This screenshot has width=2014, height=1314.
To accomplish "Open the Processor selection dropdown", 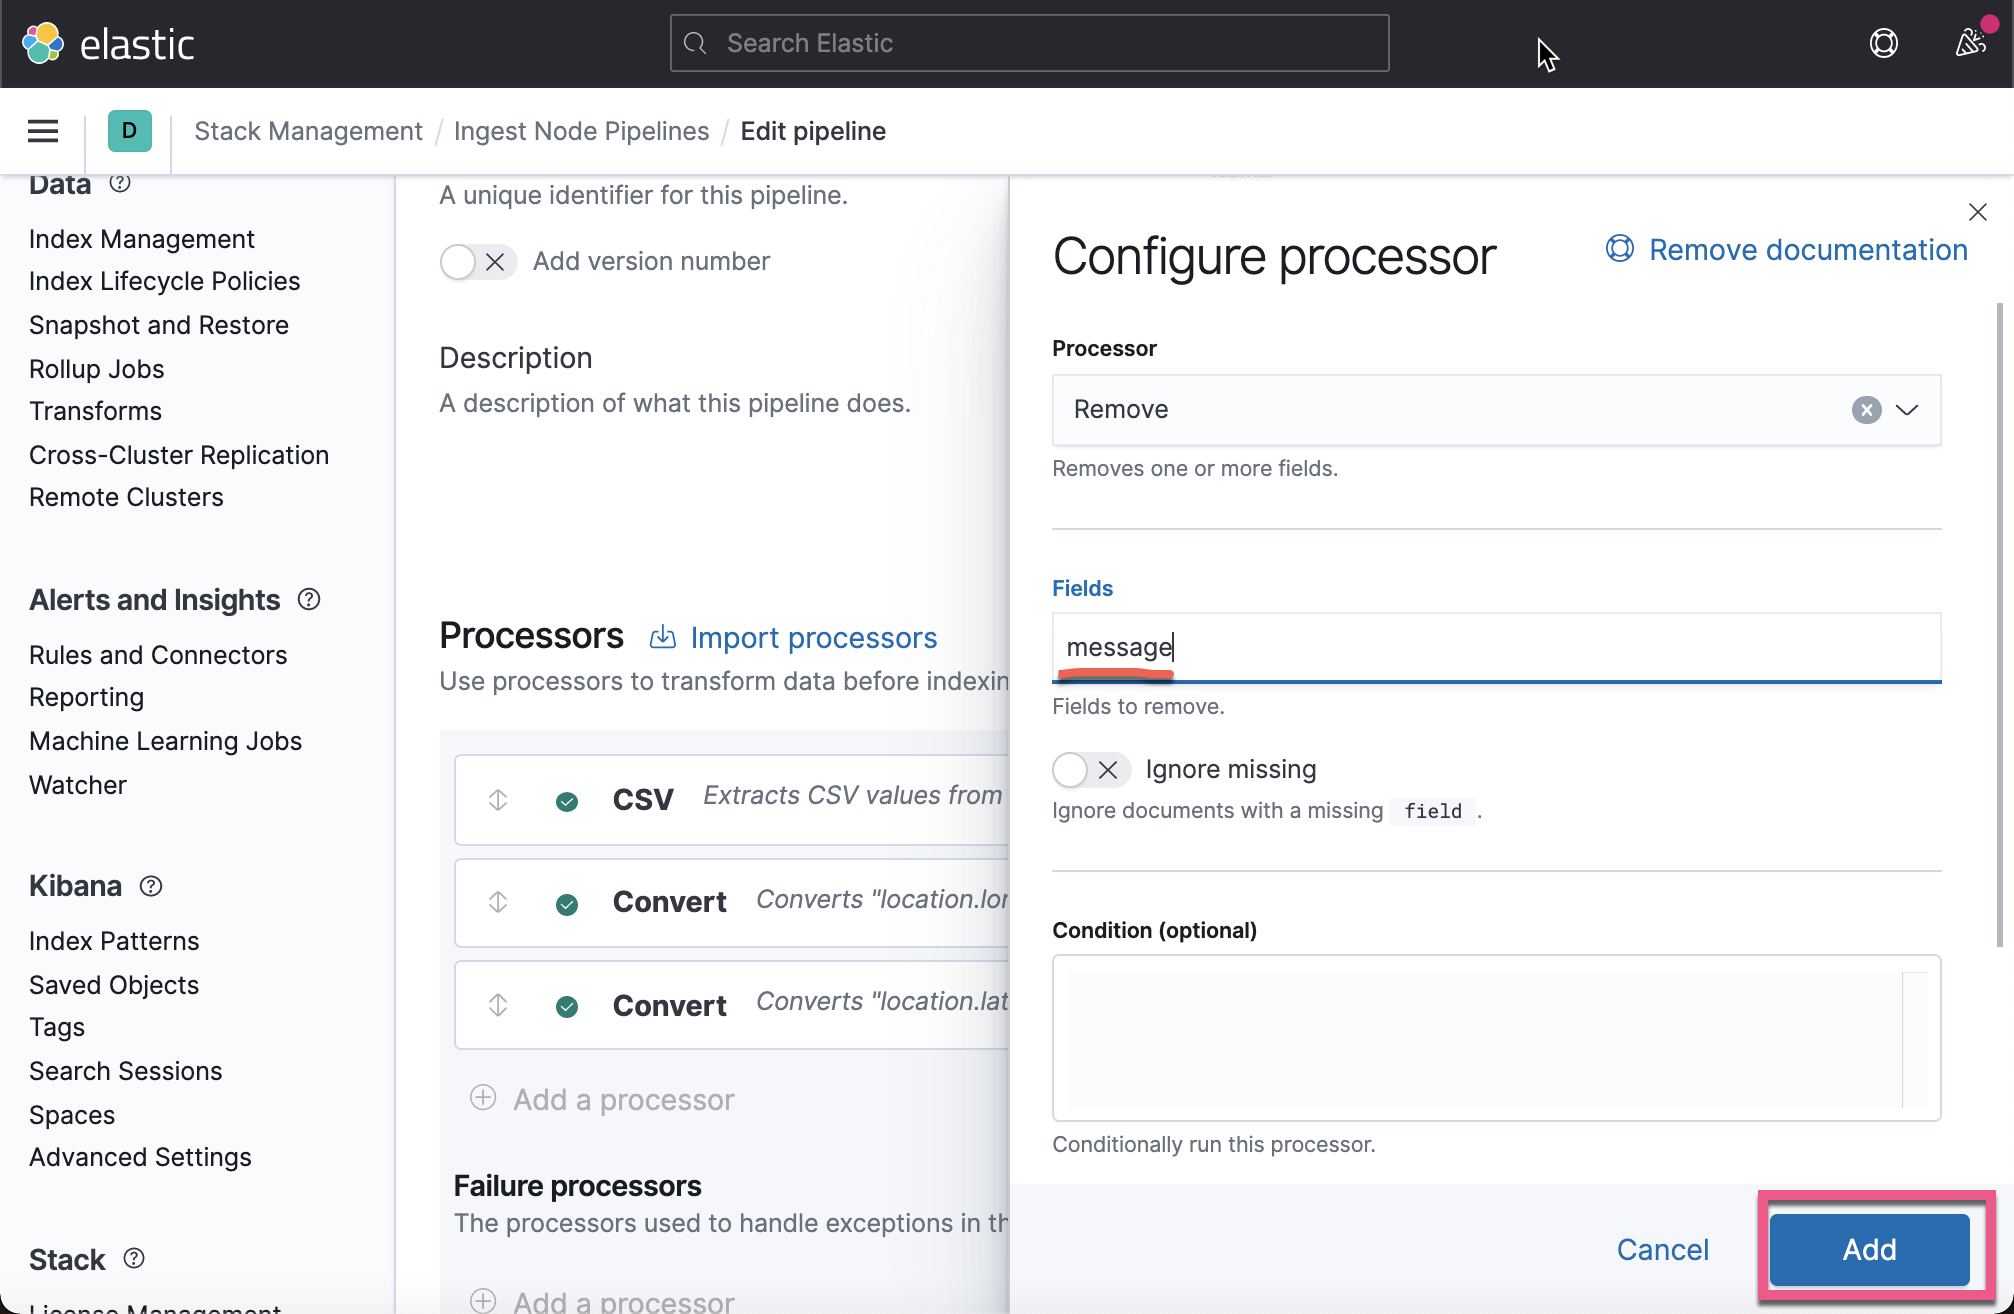I will [x=1907, y=409].
